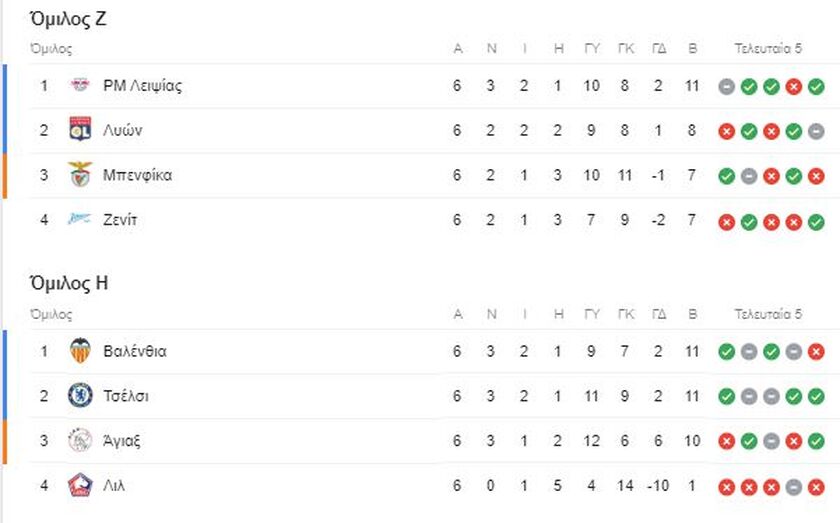Click the Όμιλος Η group heading

pos(69,284)
